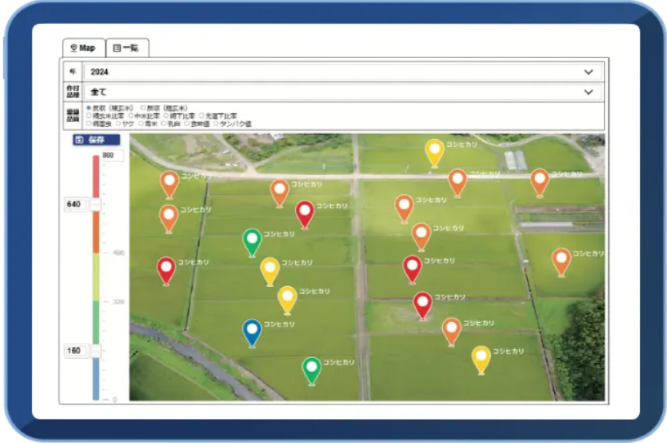Click the topmost yellow pin on the map
Image resolution: width=667 pixels, height=443 pixels.
(x=434, y=150)
